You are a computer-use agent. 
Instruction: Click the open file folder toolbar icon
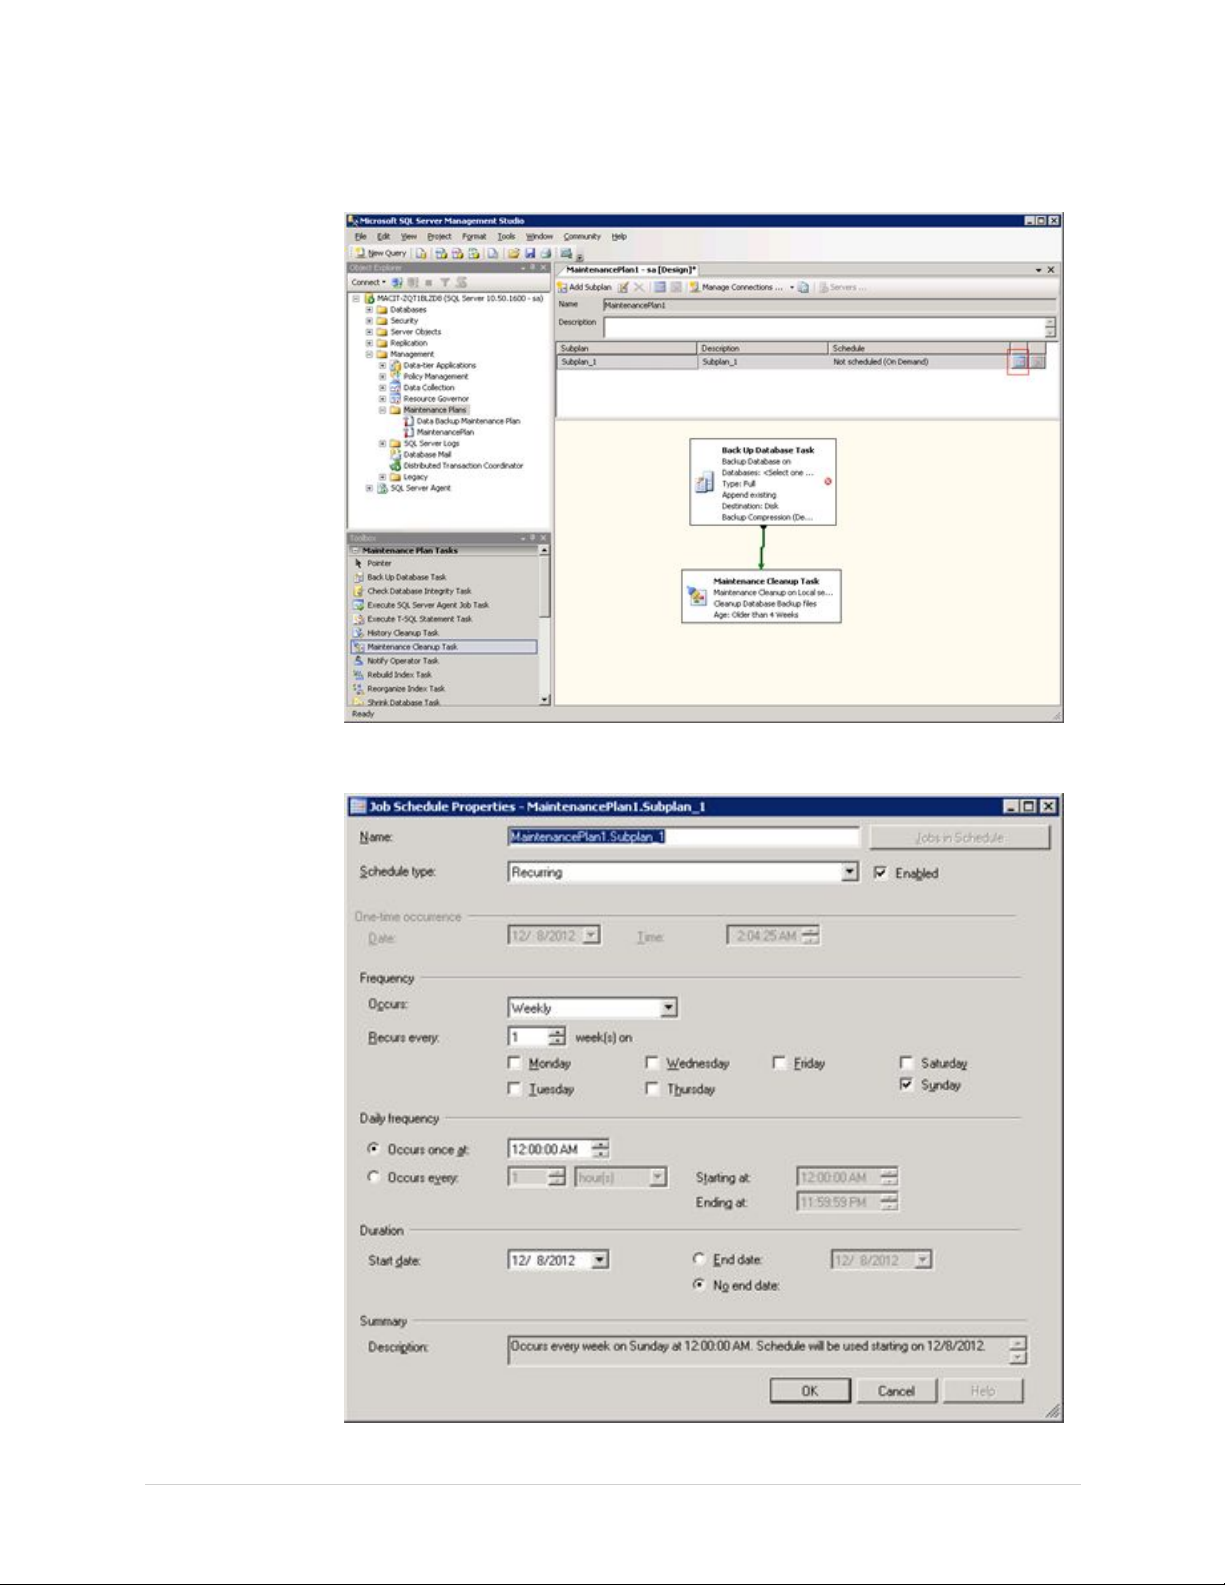513,254
